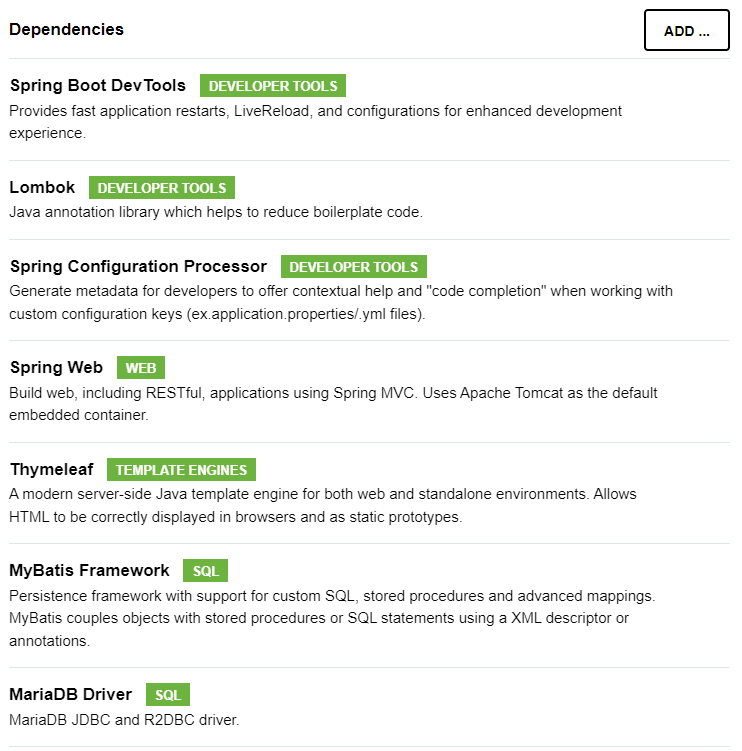Screen dimensions: 742x751
Task: Select the Thymeleaf dependency title
Action: pyautogui.click(x=52, y=469)
